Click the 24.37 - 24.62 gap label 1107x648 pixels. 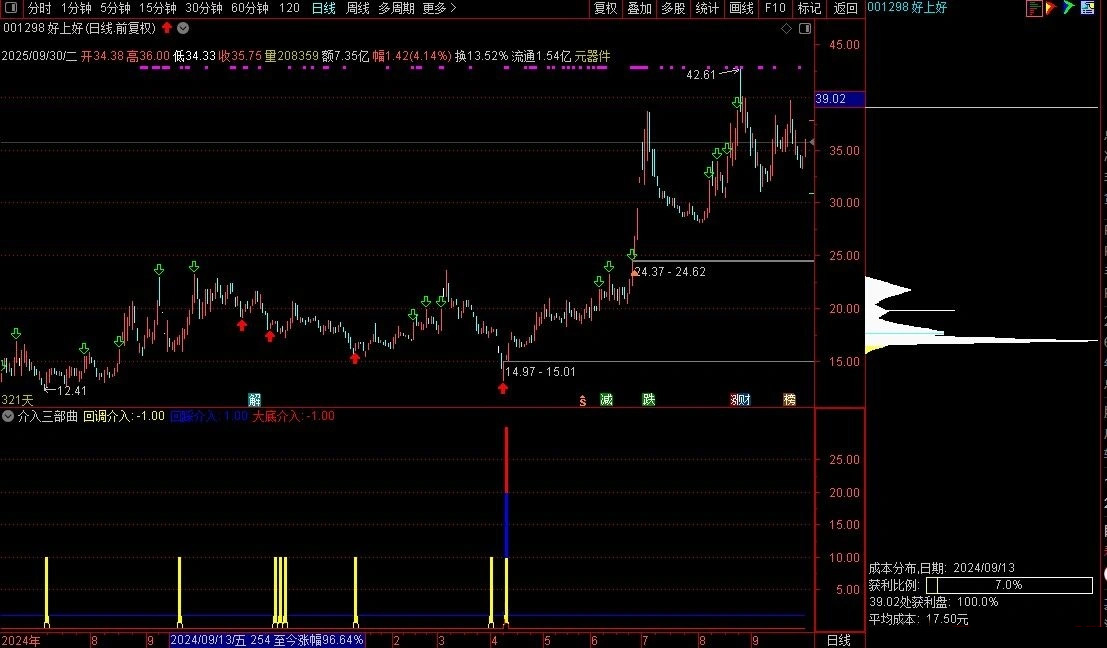670,272
